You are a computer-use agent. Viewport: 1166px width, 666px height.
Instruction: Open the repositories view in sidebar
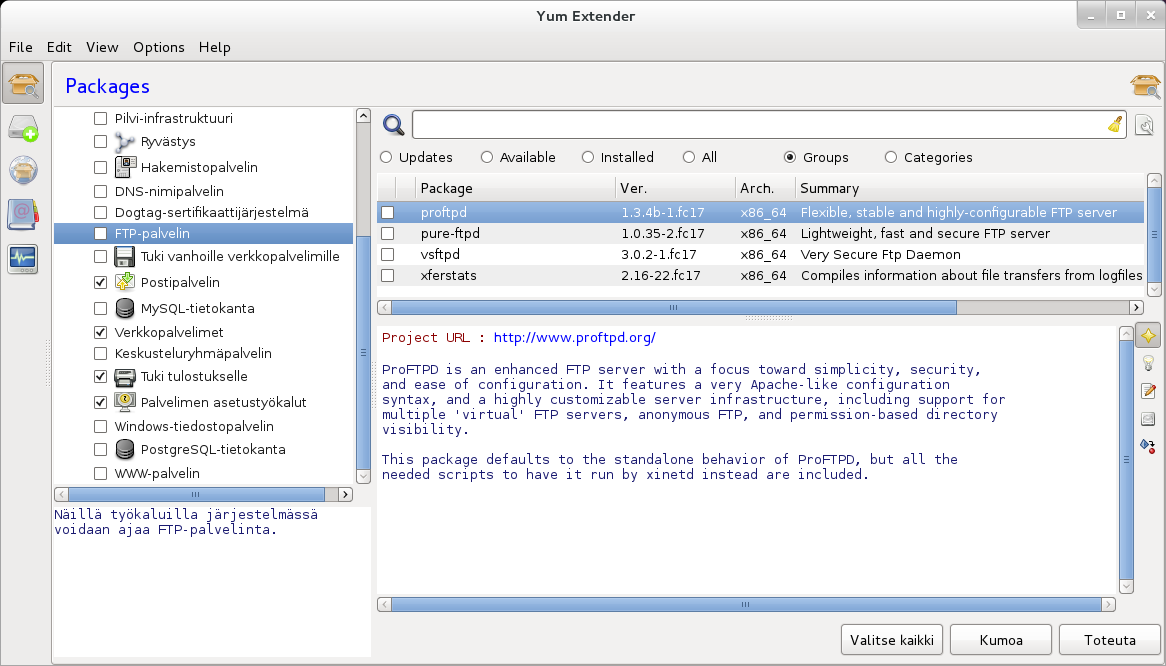pyautogui.click(x=23, y=171)
